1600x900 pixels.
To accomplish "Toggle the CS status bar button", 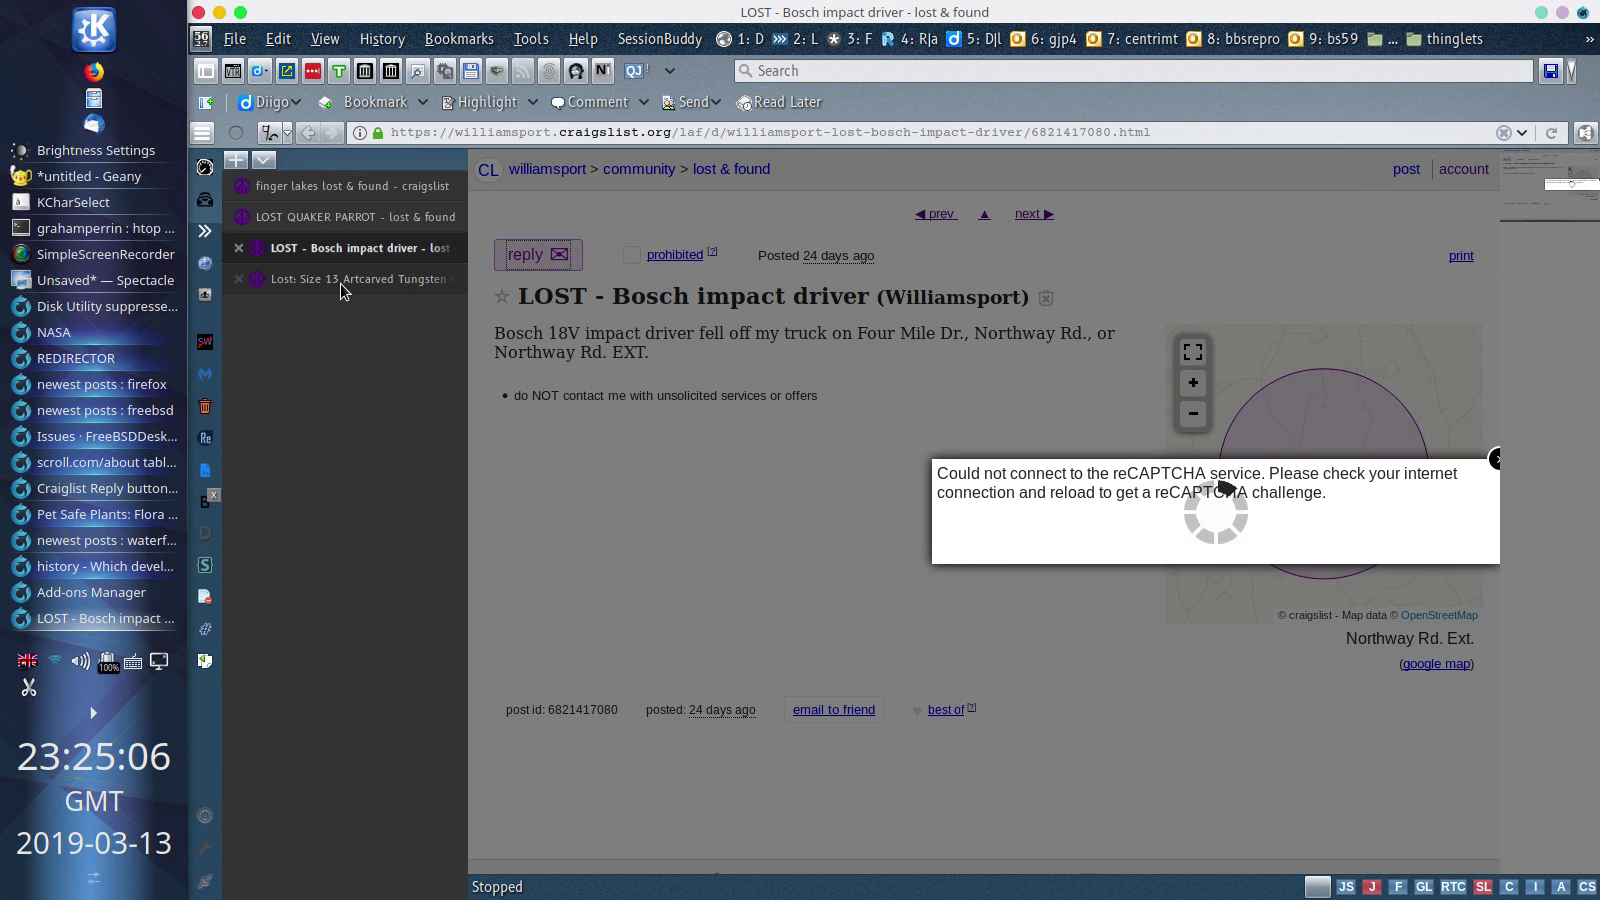I will [x=1587, y=887].
